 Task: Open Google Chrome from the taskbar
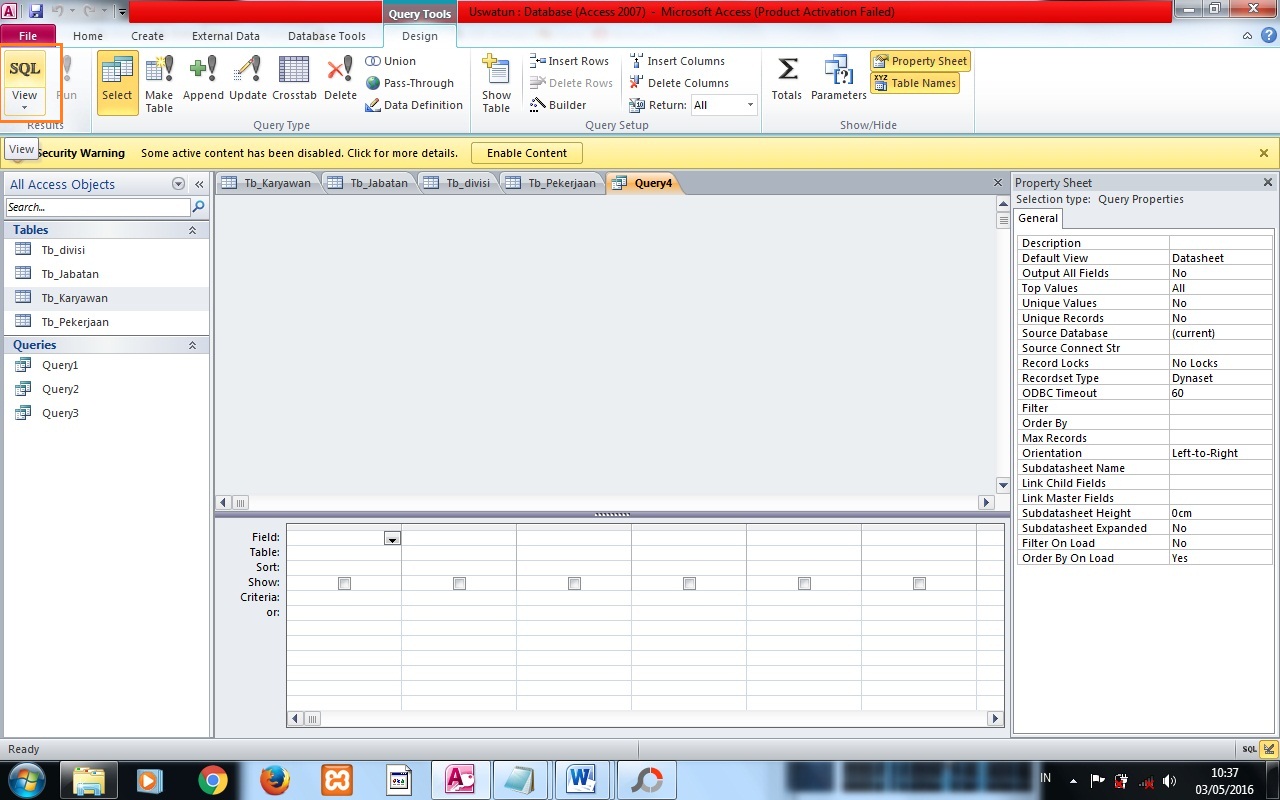point(212,780)
